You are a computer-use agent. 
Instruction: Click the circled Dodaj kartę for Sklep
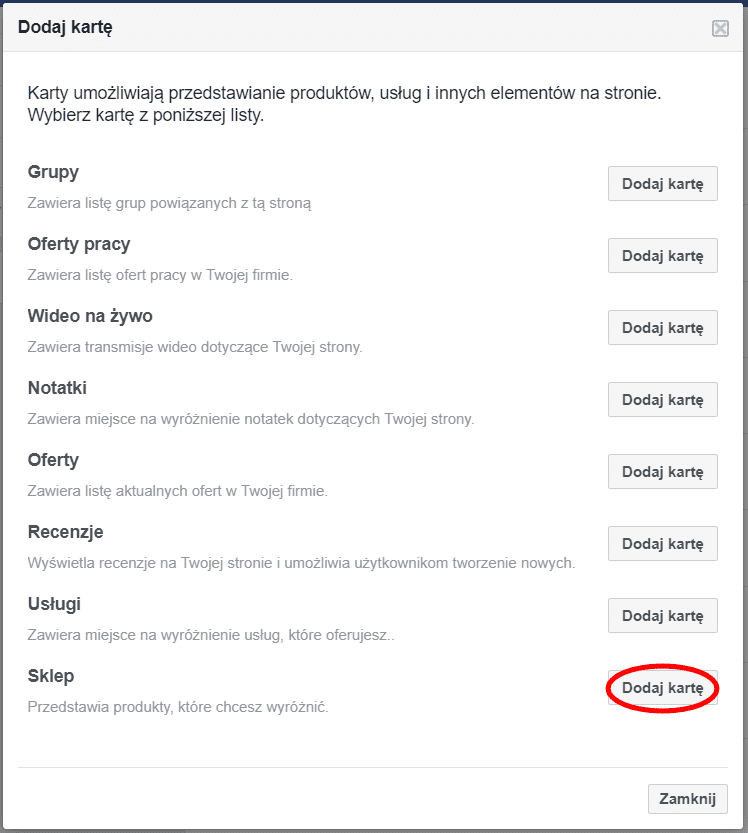click(662, 688)
